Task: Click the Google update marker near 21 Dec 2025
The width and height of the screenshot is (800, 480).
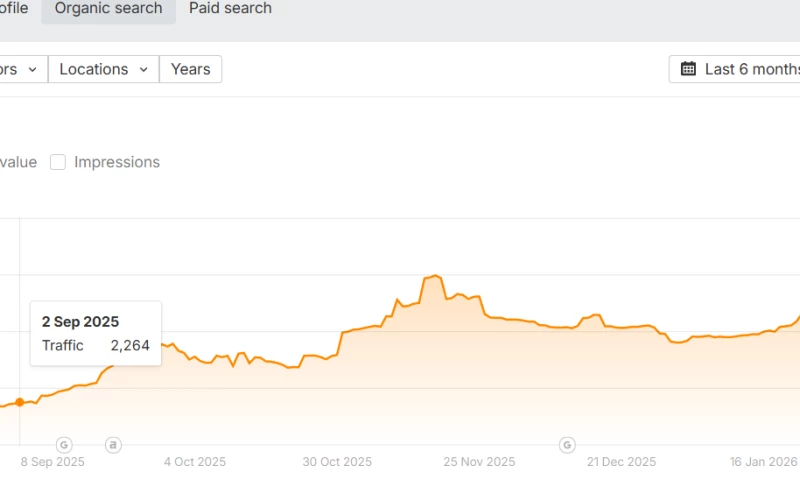Action: 567,444
